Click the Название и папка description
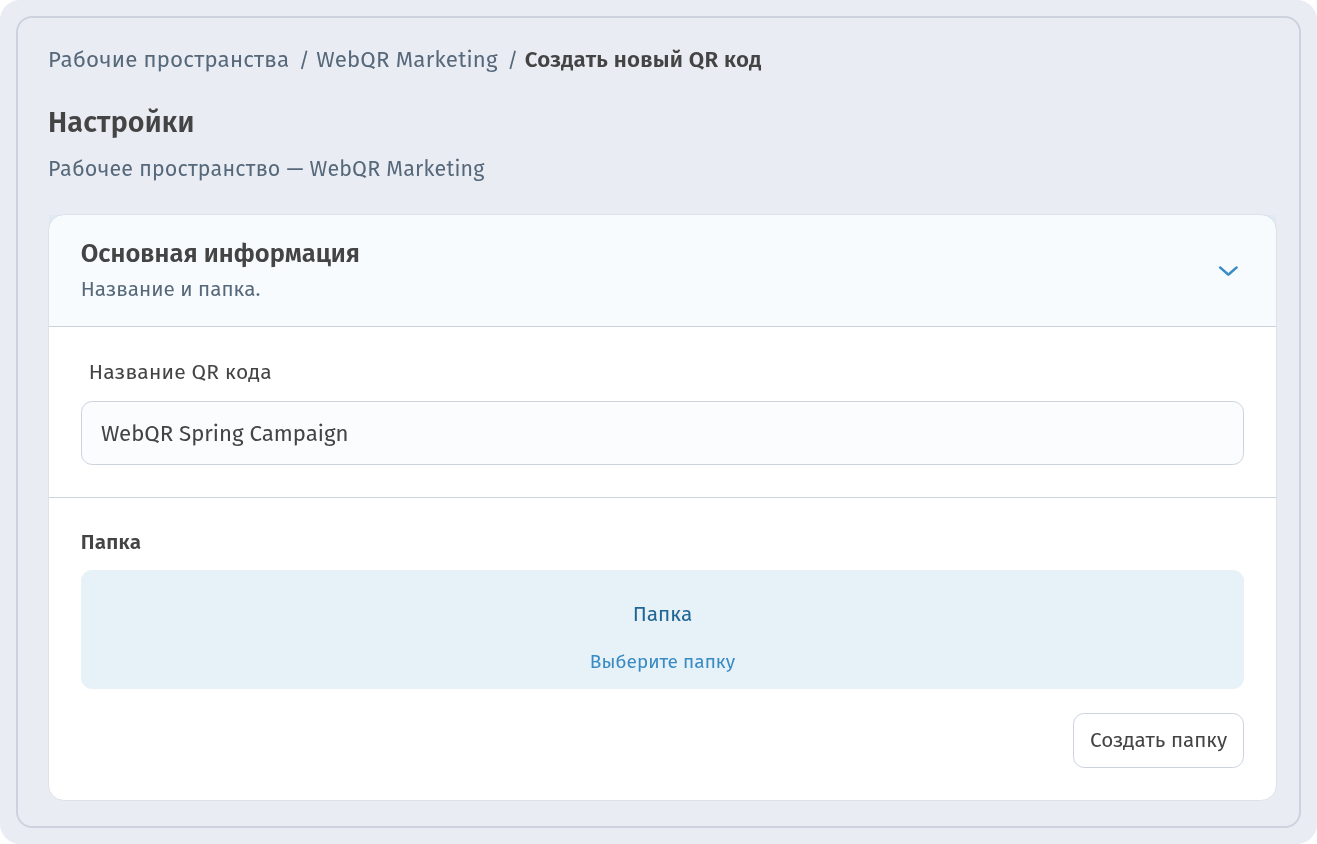The height and width of the screenshot is (844, 1317). click(x=171, y=290)
